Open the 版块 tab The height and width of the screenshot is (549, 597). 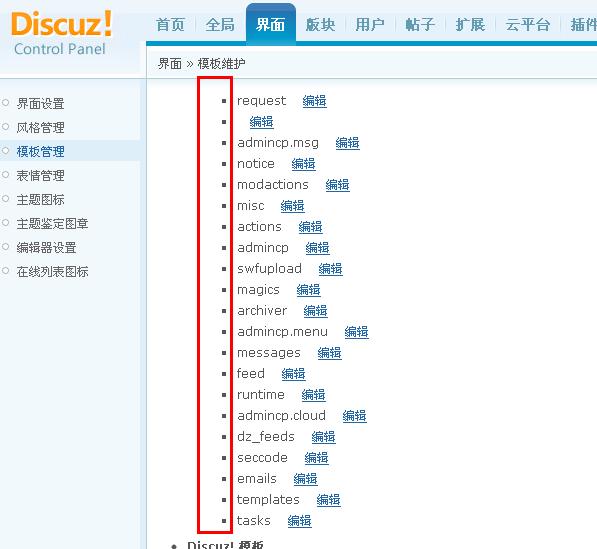coord(320,25)
